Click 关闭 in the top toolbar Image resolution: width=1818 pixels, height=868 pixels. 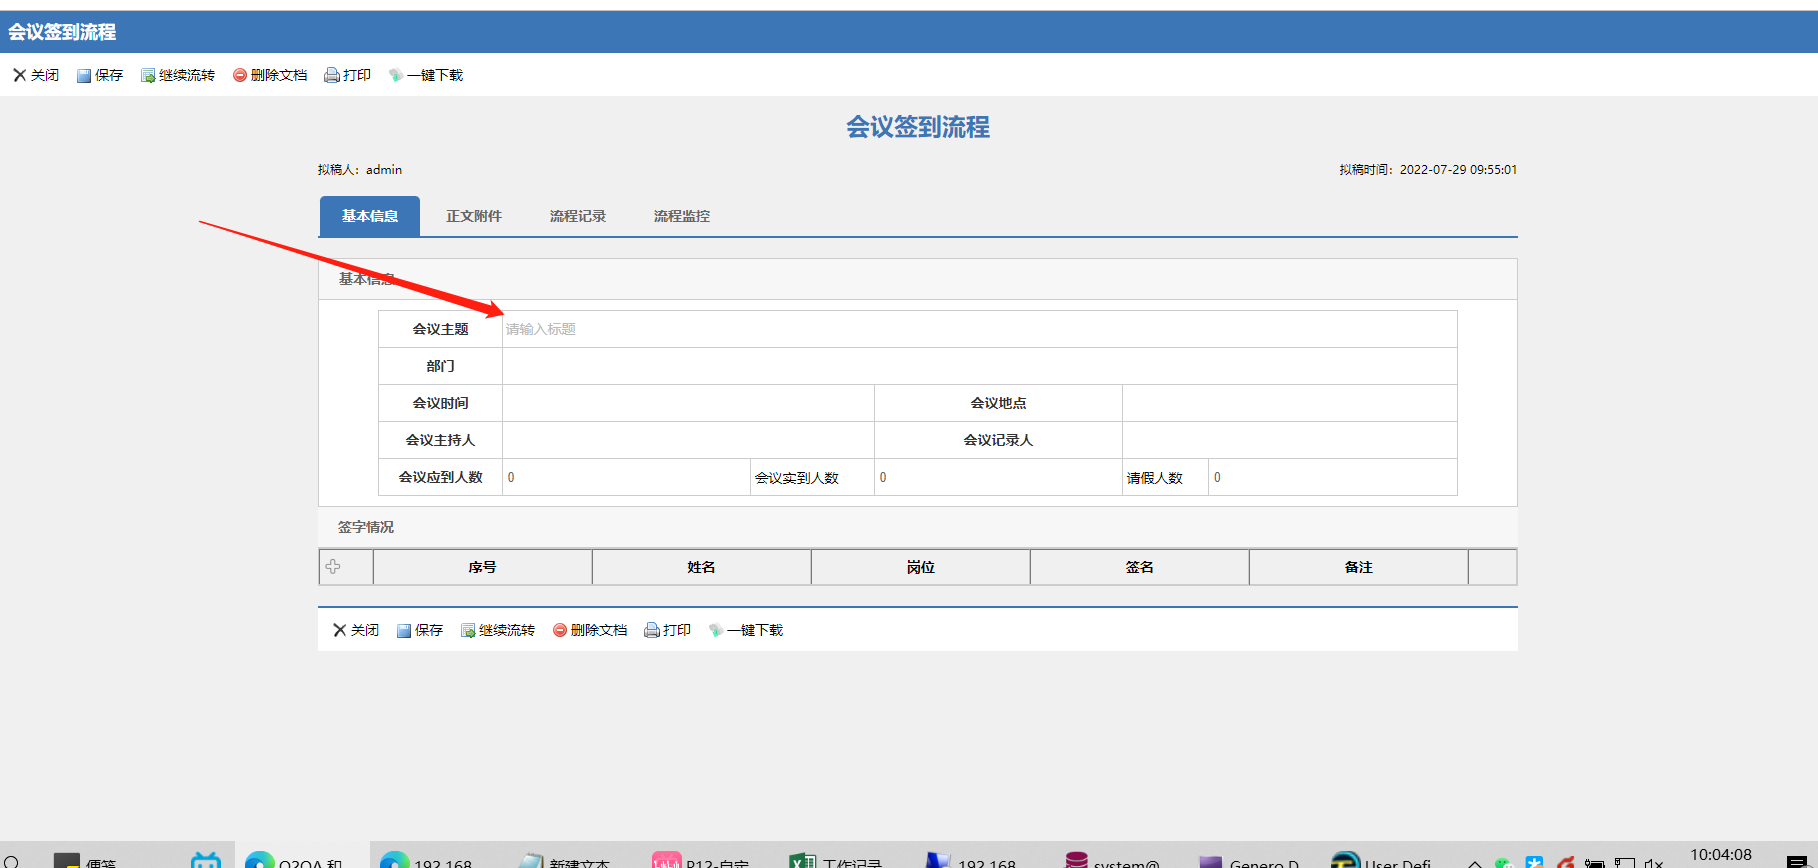[x=36, y=75]
